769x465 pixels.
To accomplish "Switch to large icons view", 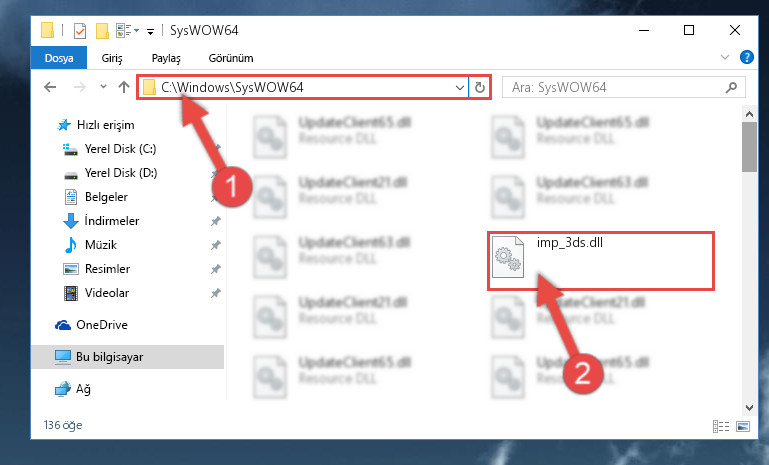I will click(743, 426).
